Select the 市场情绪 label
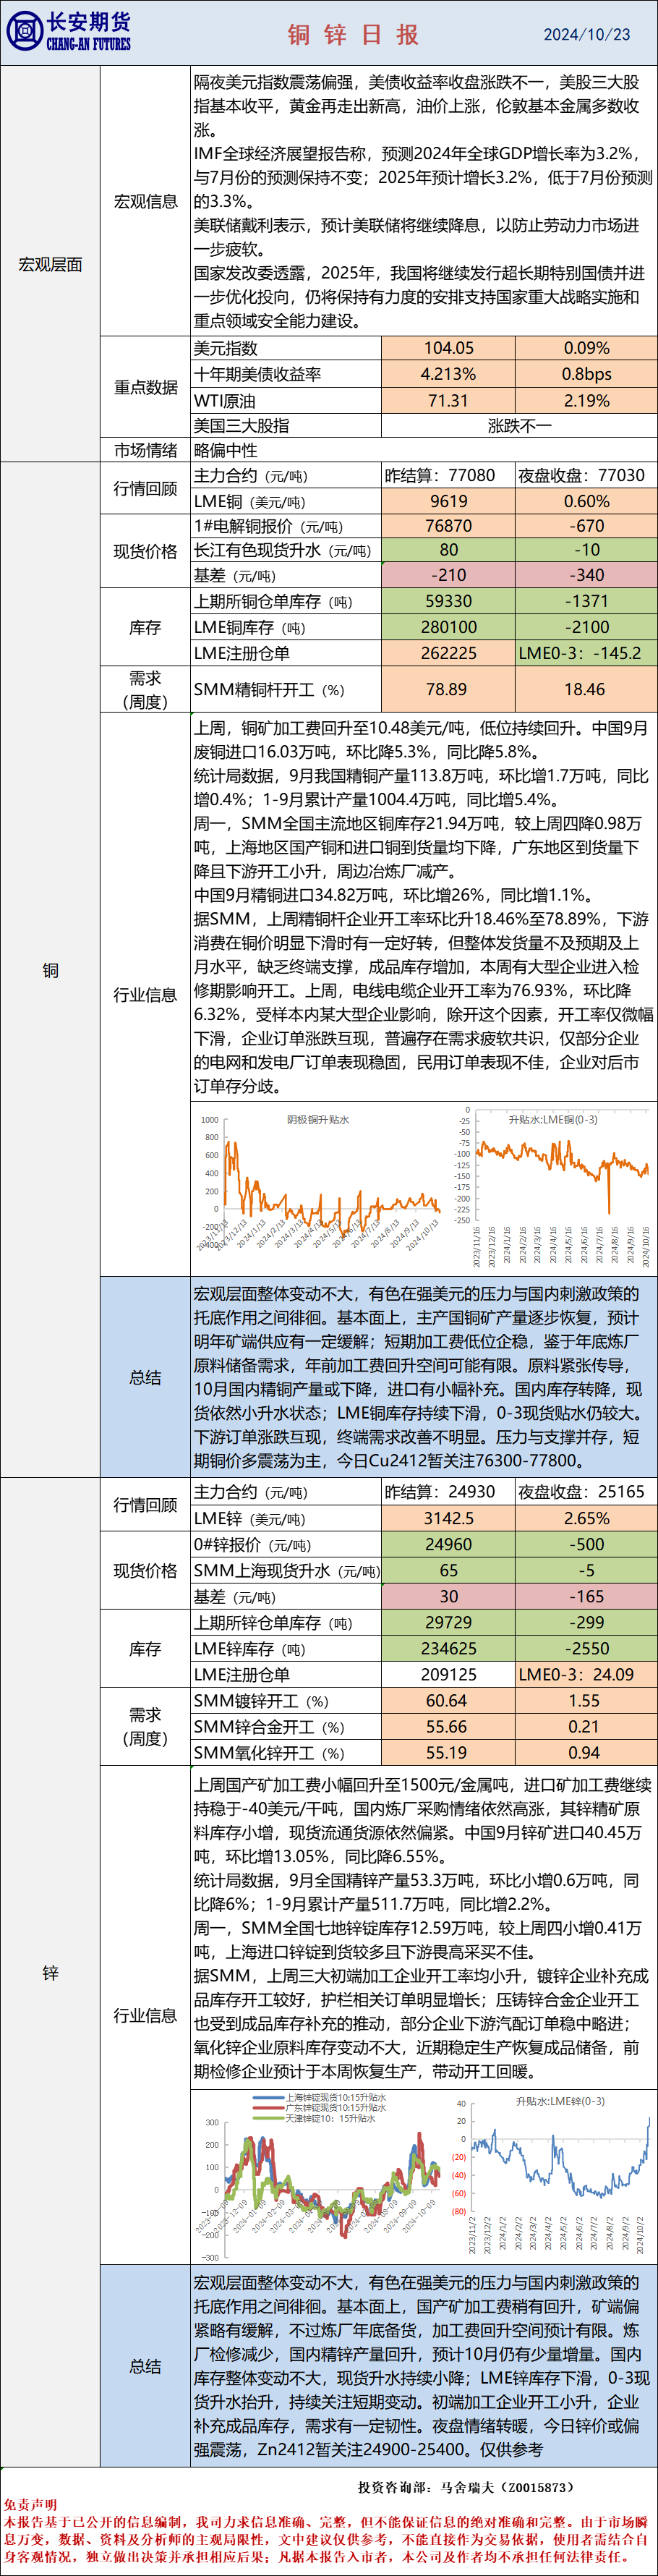 146,450
